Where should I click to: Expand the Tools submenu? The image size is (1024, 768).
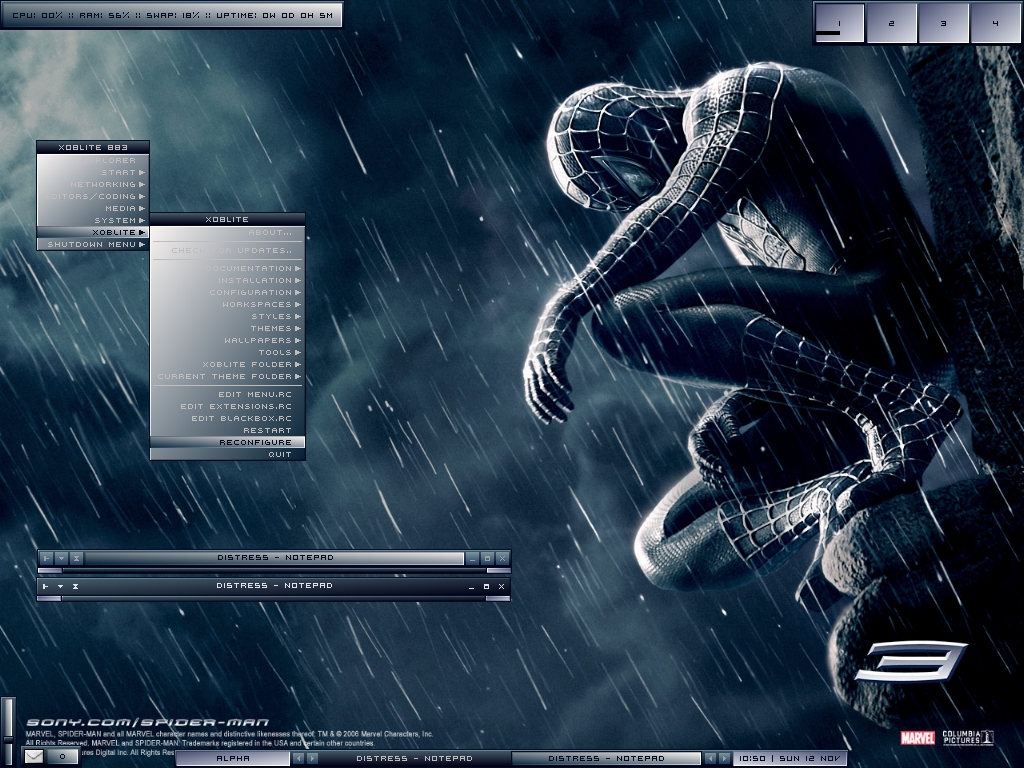coord(227,353)
